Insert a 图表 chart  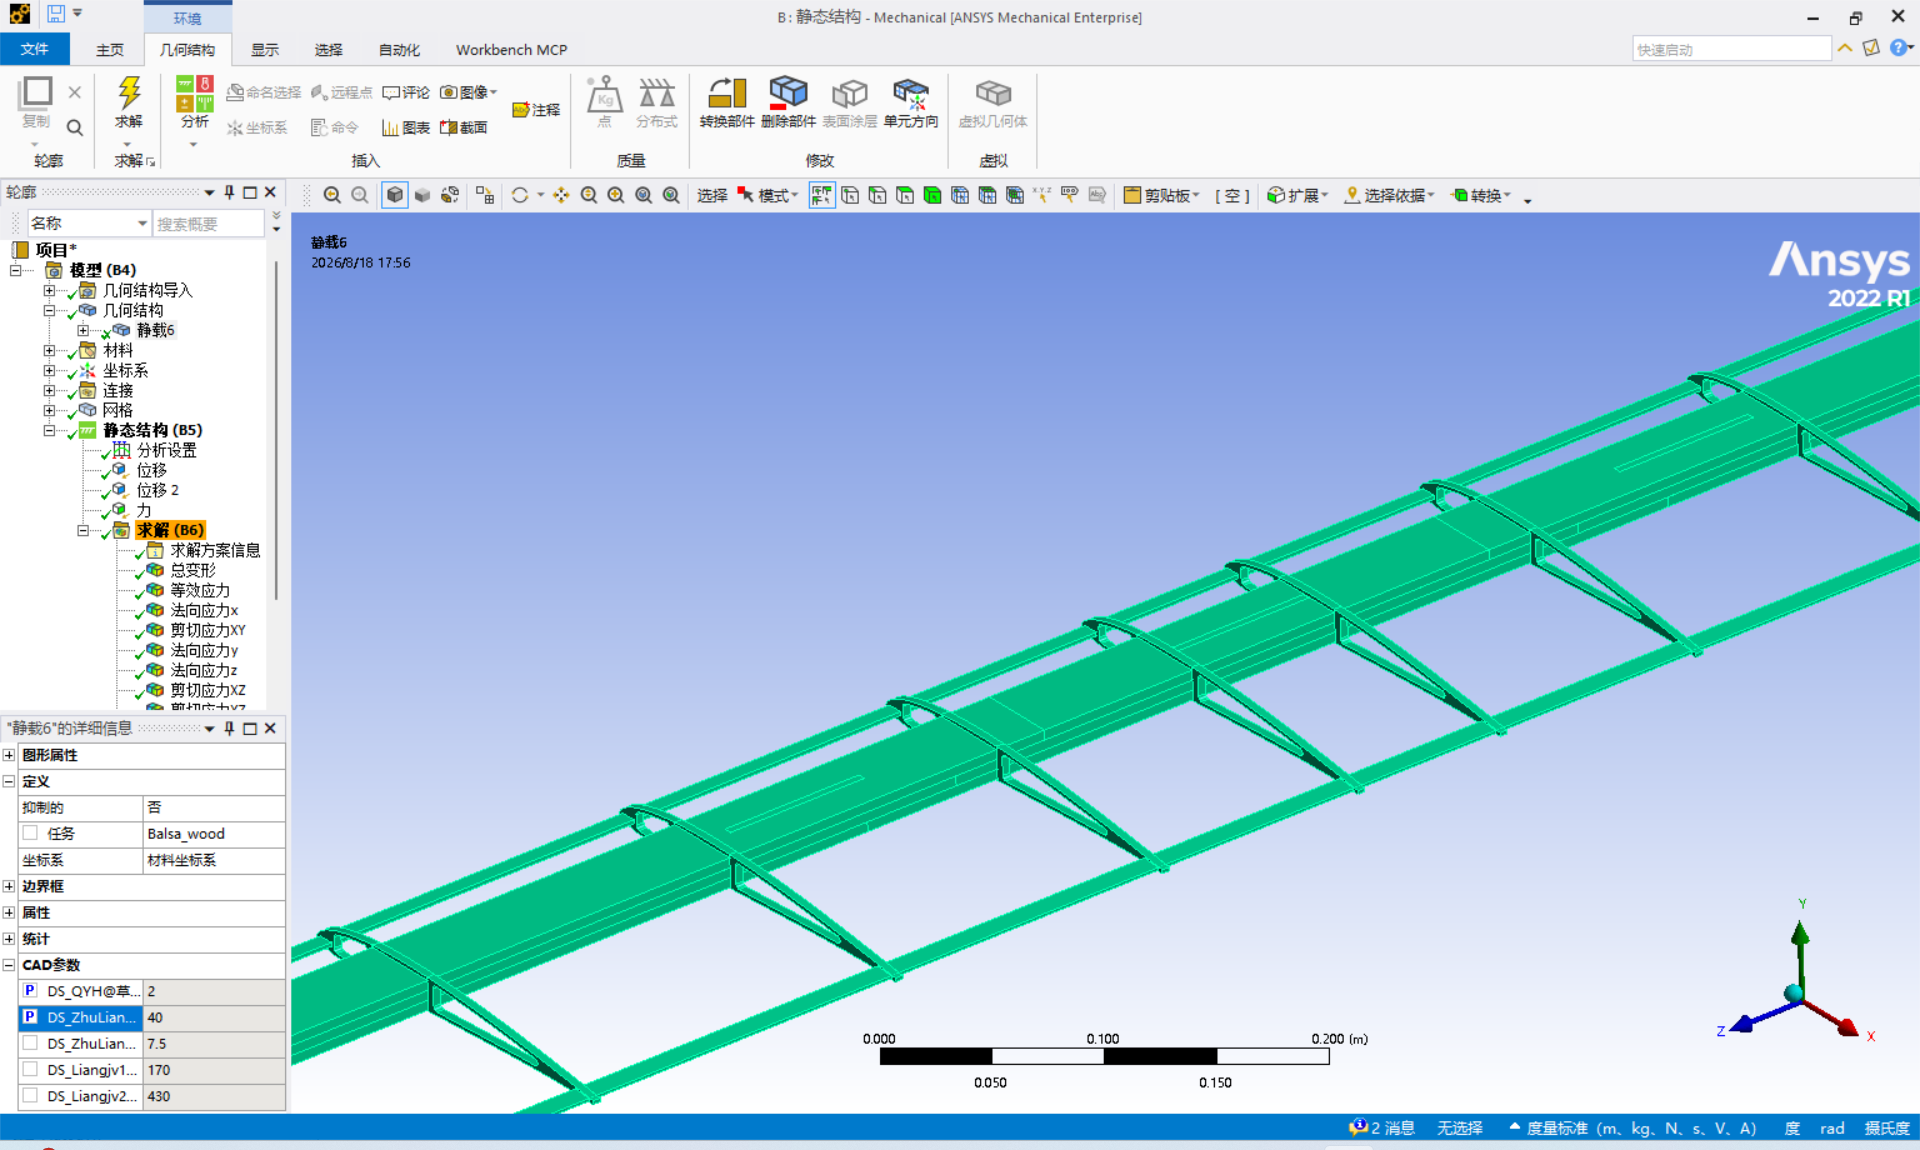pos(406,127)
